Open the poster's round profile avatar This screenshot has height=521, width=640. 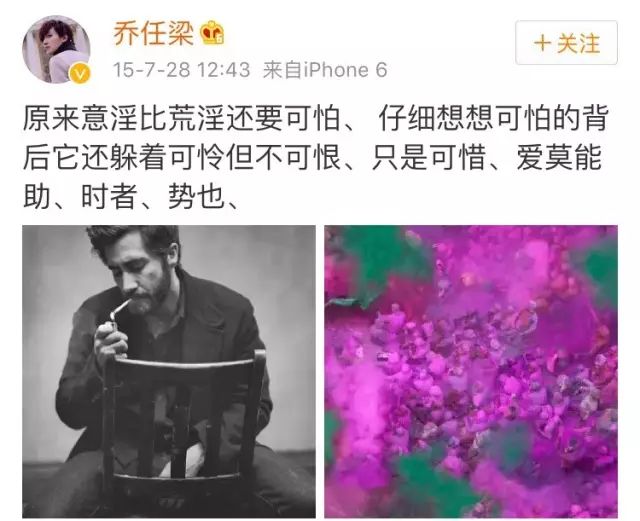pyautogui.click(x=56, y=49)
